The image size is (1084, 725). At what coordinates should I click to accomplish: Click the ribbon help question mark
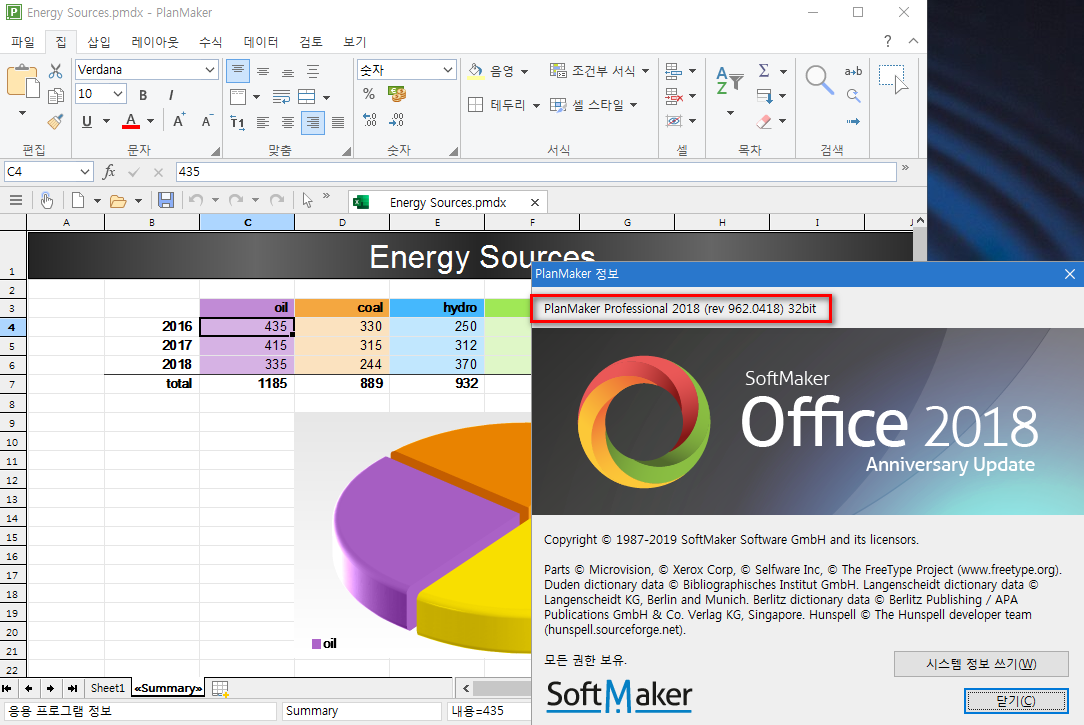click(887, 41)
